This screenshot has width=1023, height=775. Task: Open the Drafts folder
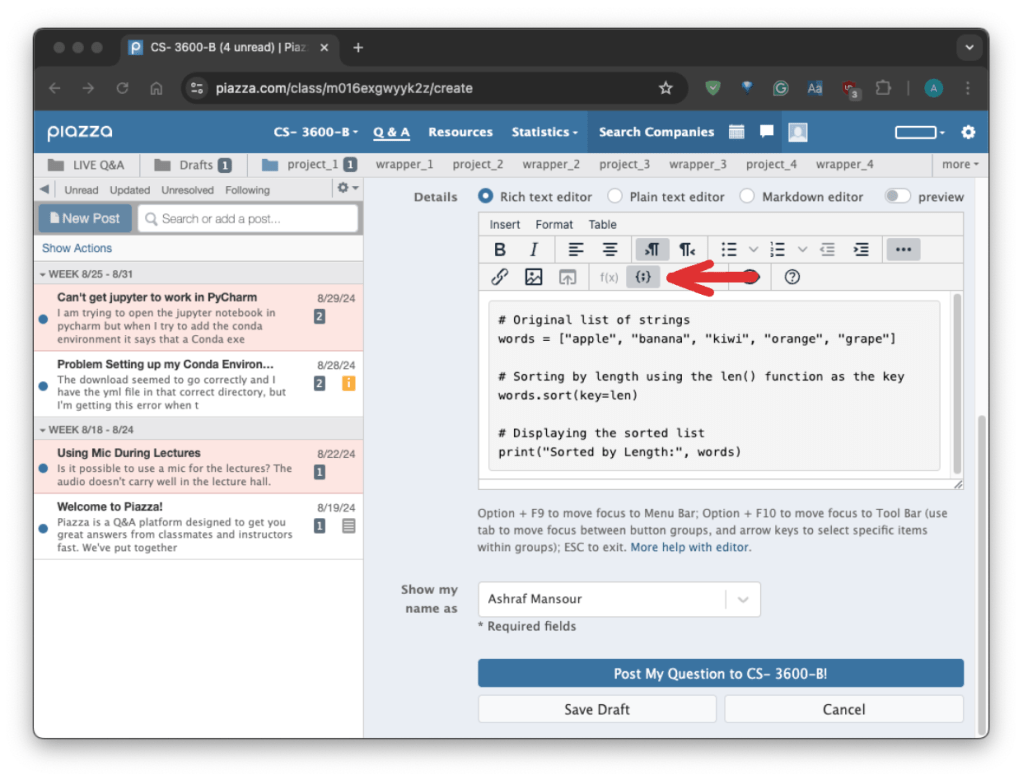[x=192, y=164]
